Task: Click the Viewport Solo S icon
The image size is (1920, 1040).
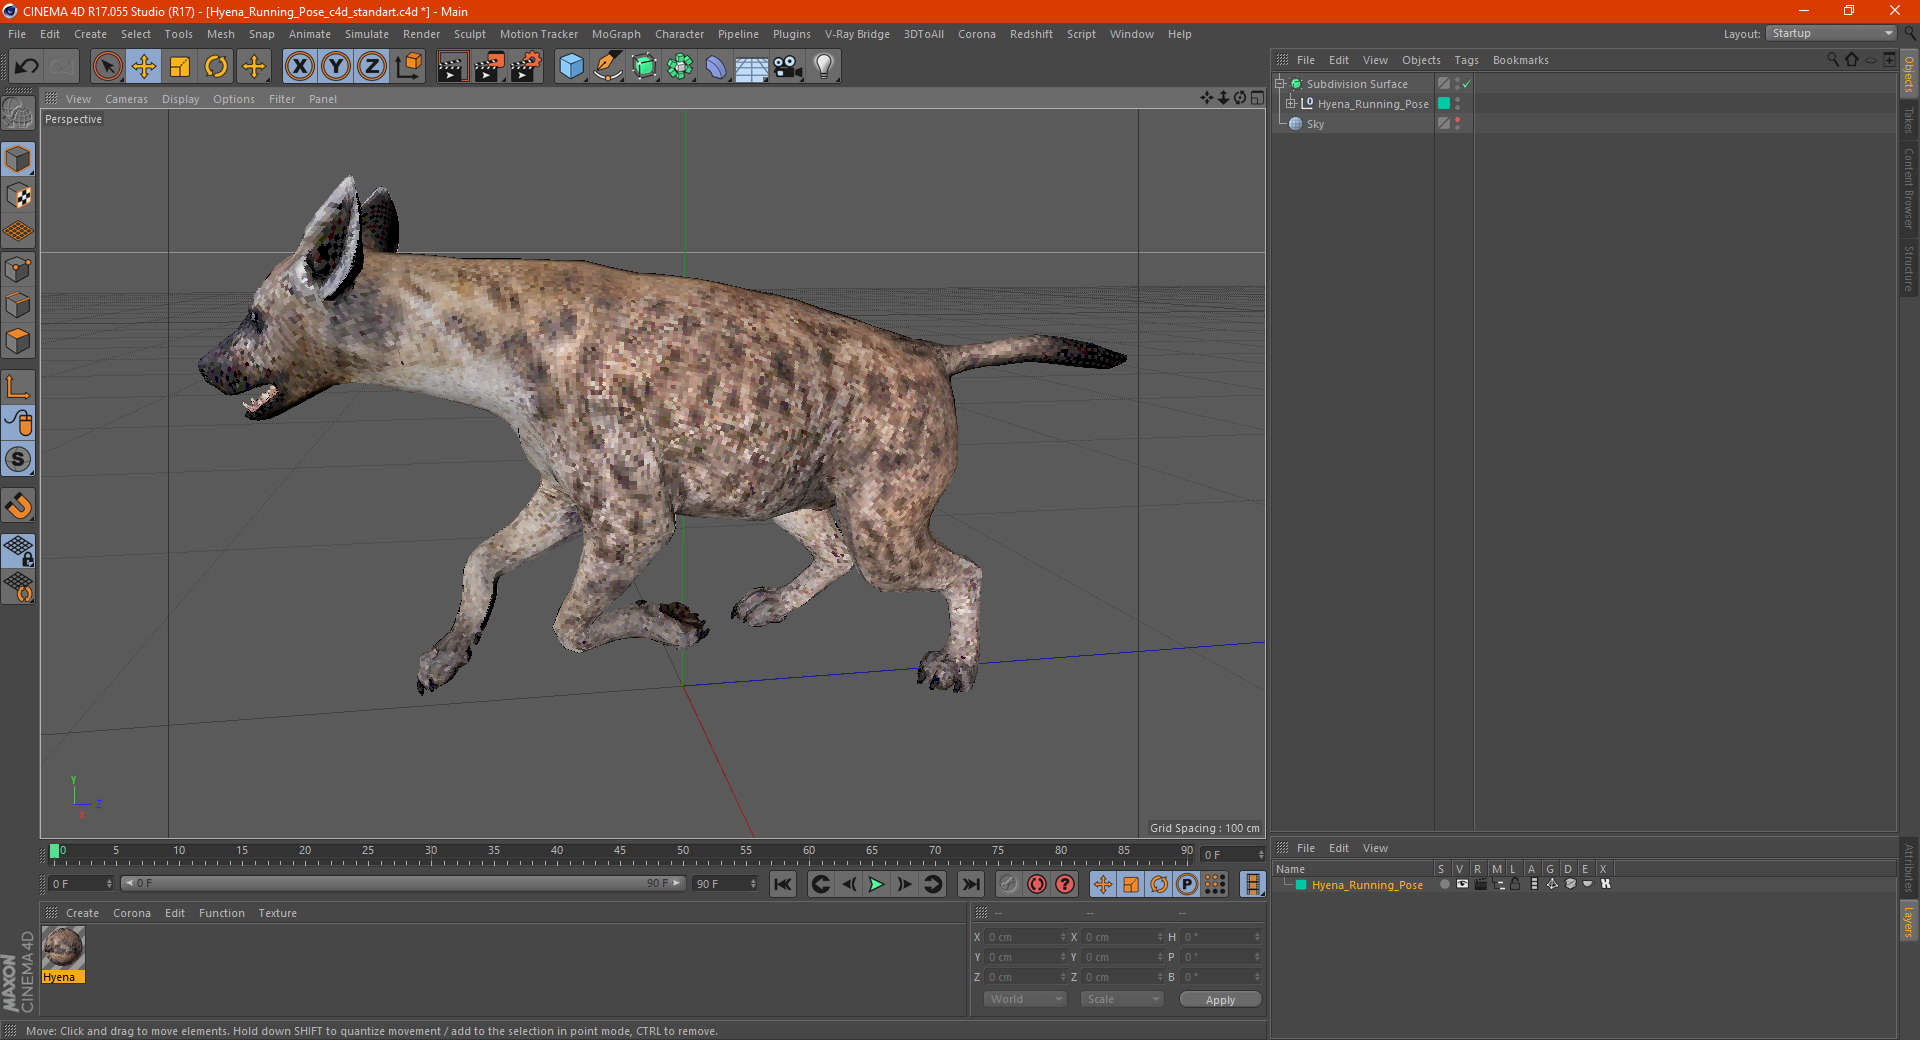Action: (x=18, y=459)
